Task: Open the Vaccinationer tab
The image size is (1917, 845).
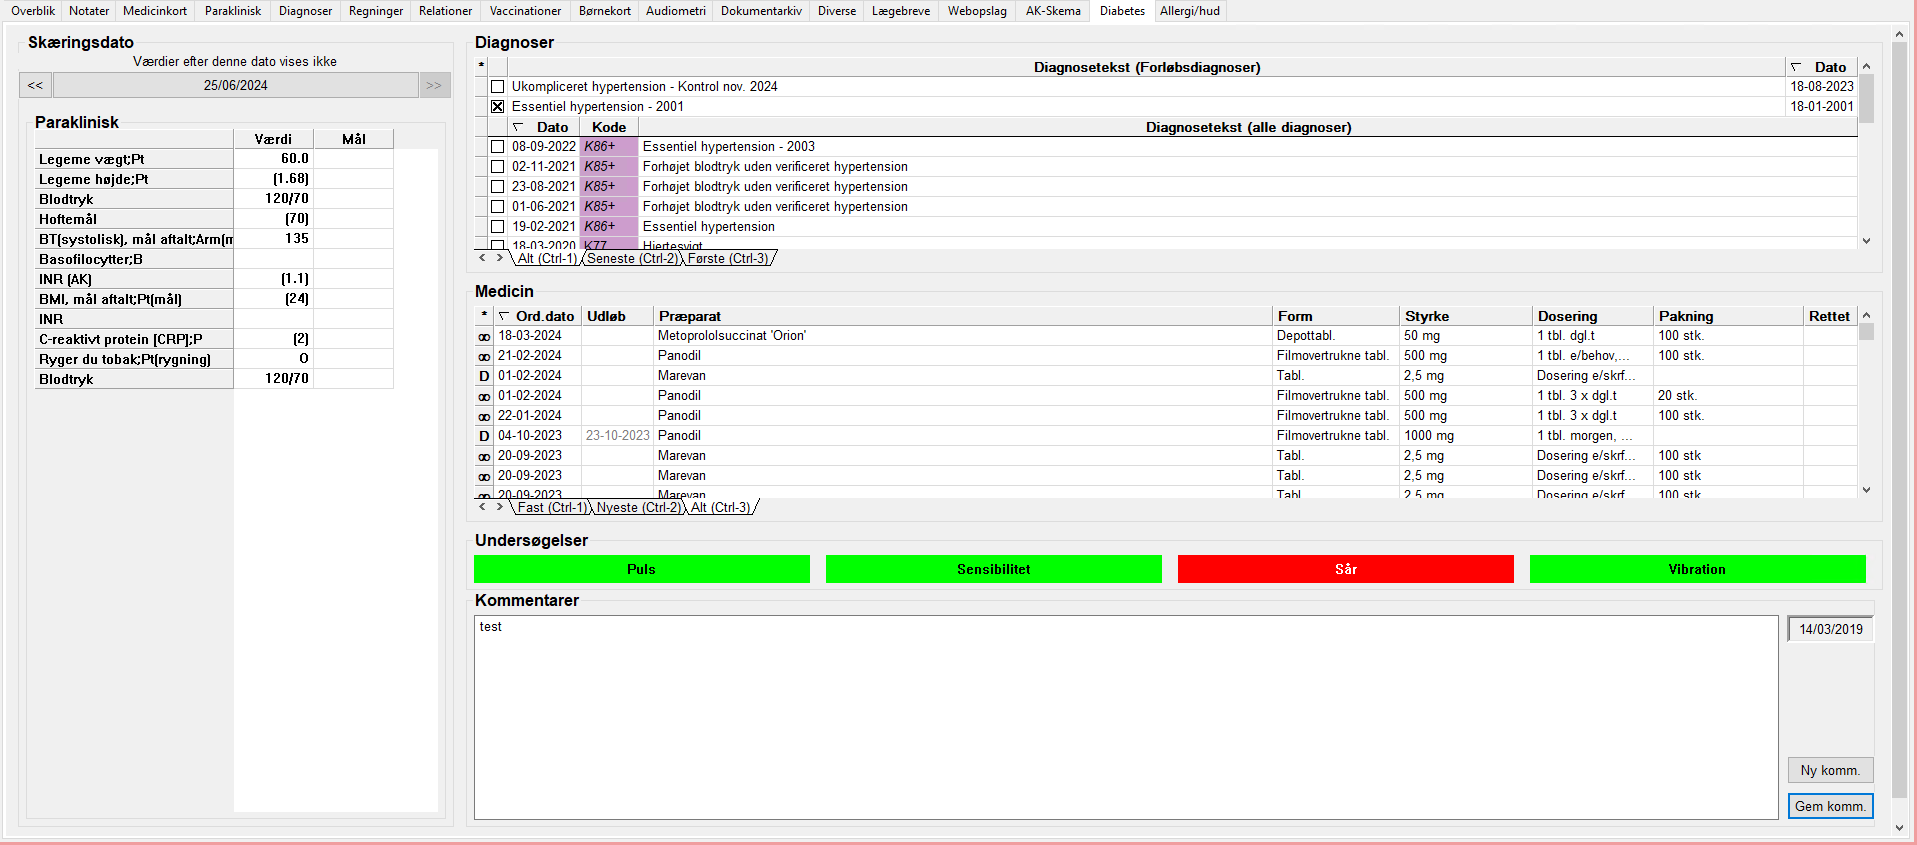Action: 525,11
